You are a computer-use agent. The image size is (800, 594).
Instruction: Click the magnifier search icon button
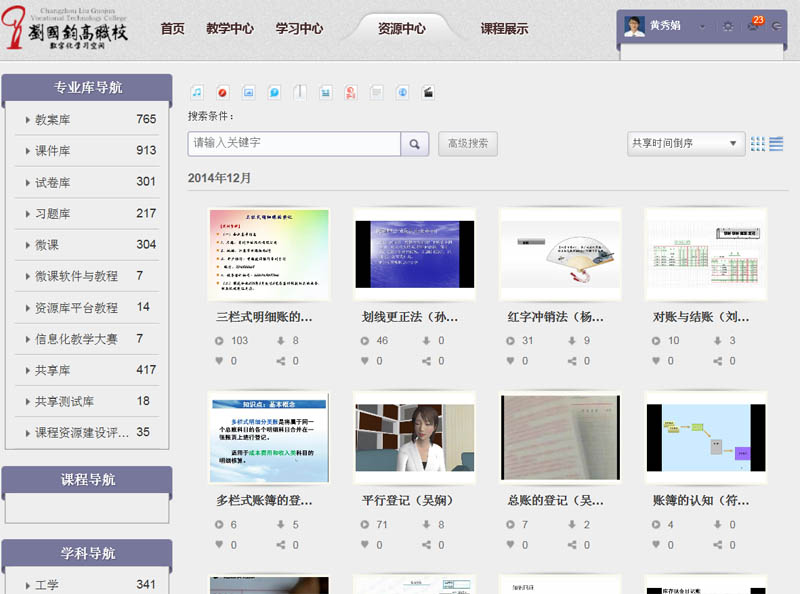pos(414,144)
